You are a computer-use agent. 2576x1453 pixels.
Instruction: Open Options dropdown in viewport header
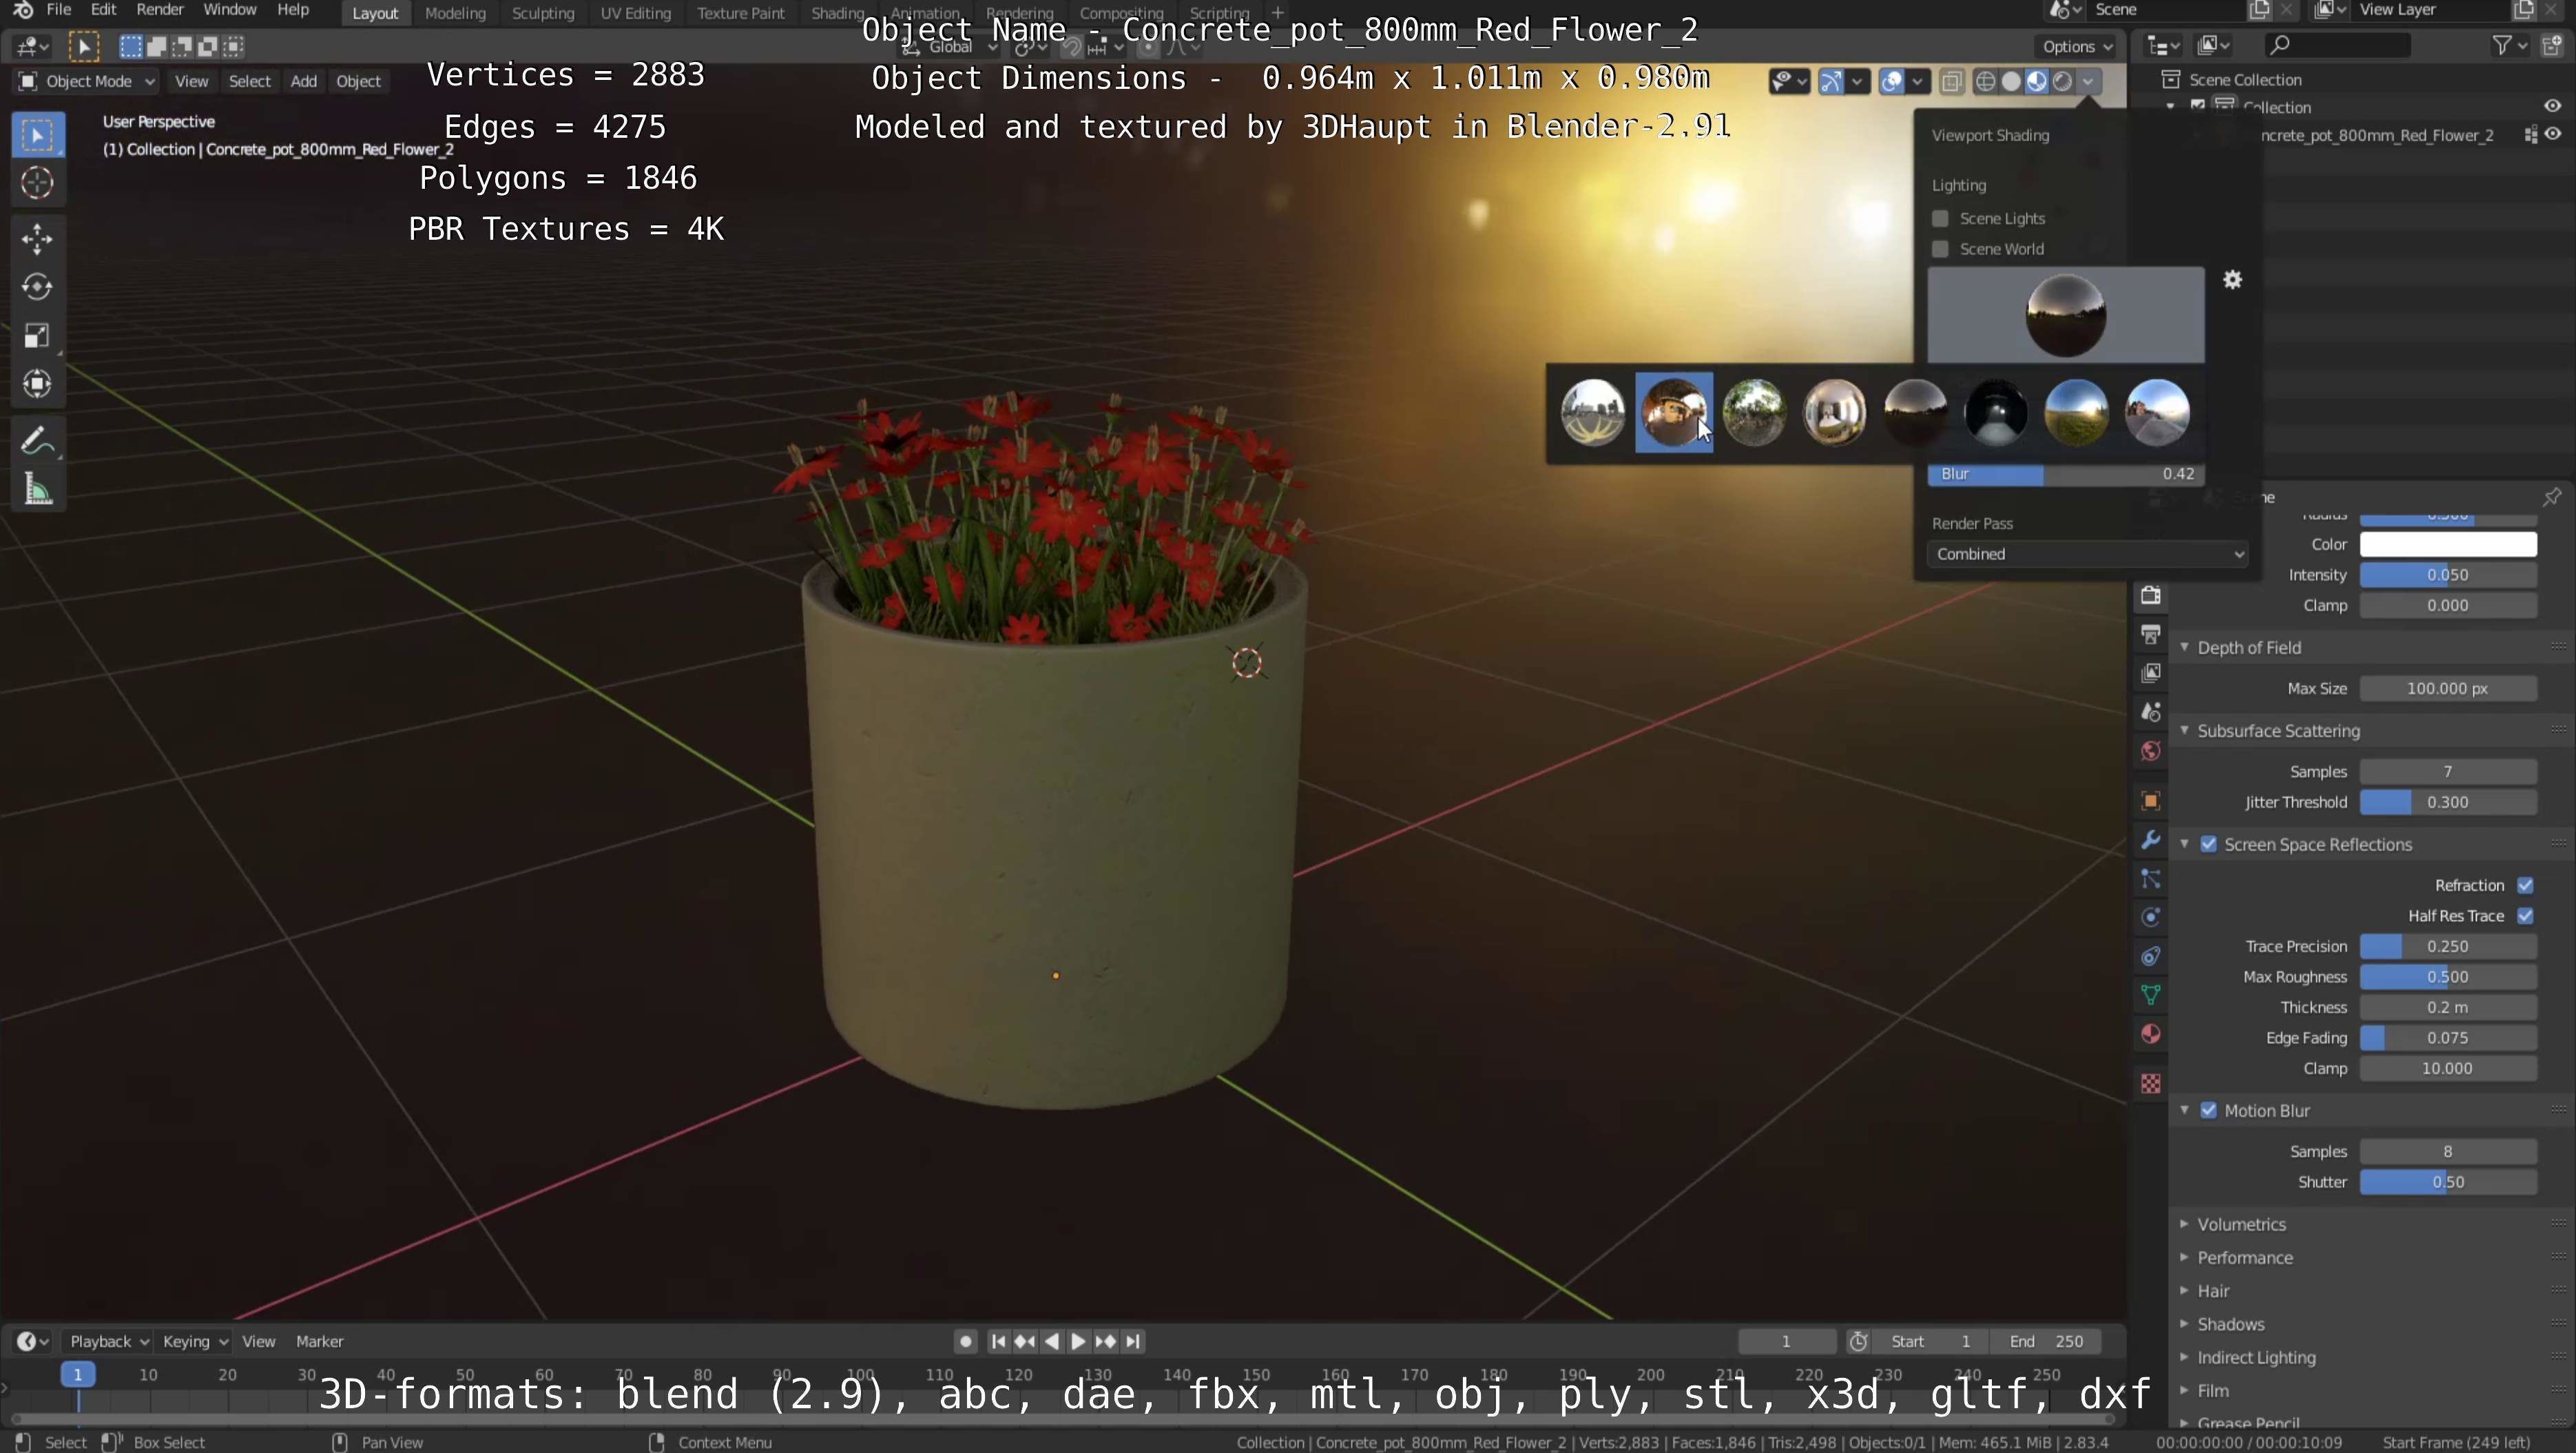coord(2077,46)
